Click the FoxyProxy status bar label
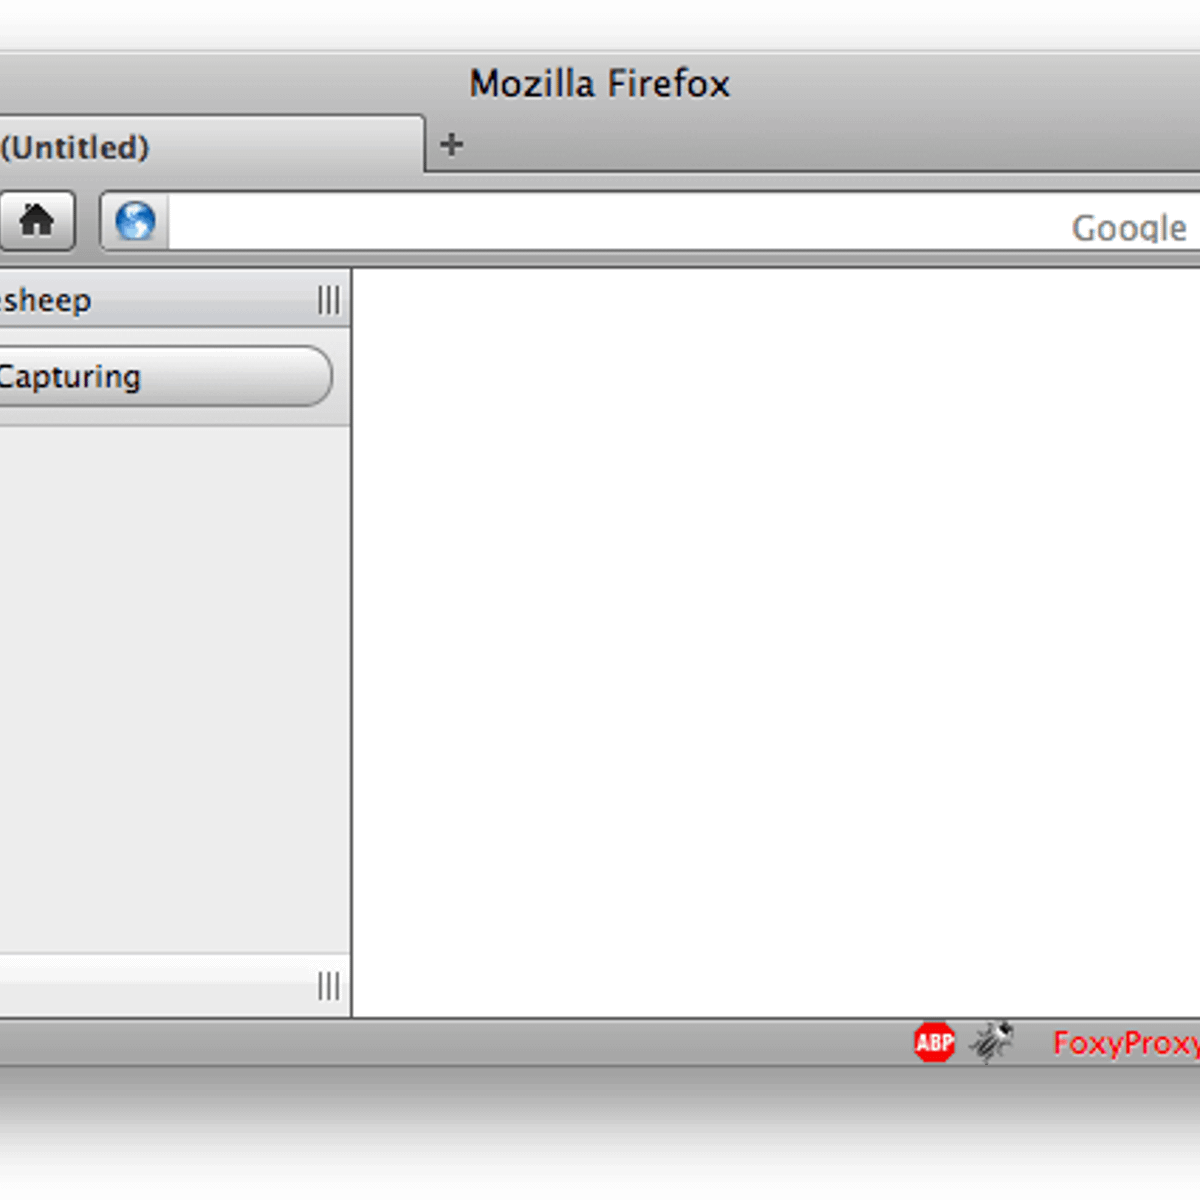This screenshot has height=1200, width=1200. click(1125, 1043)
